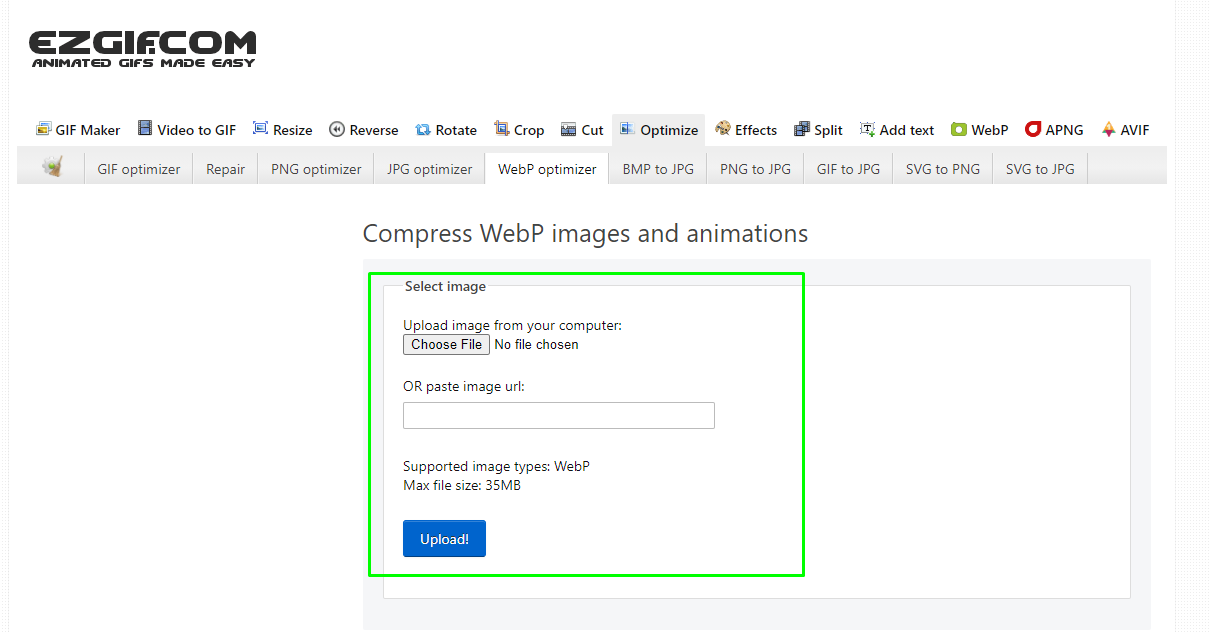1209x632 pixels.
Task: Open the Video to GIF tool
Action: pos(187,130)
